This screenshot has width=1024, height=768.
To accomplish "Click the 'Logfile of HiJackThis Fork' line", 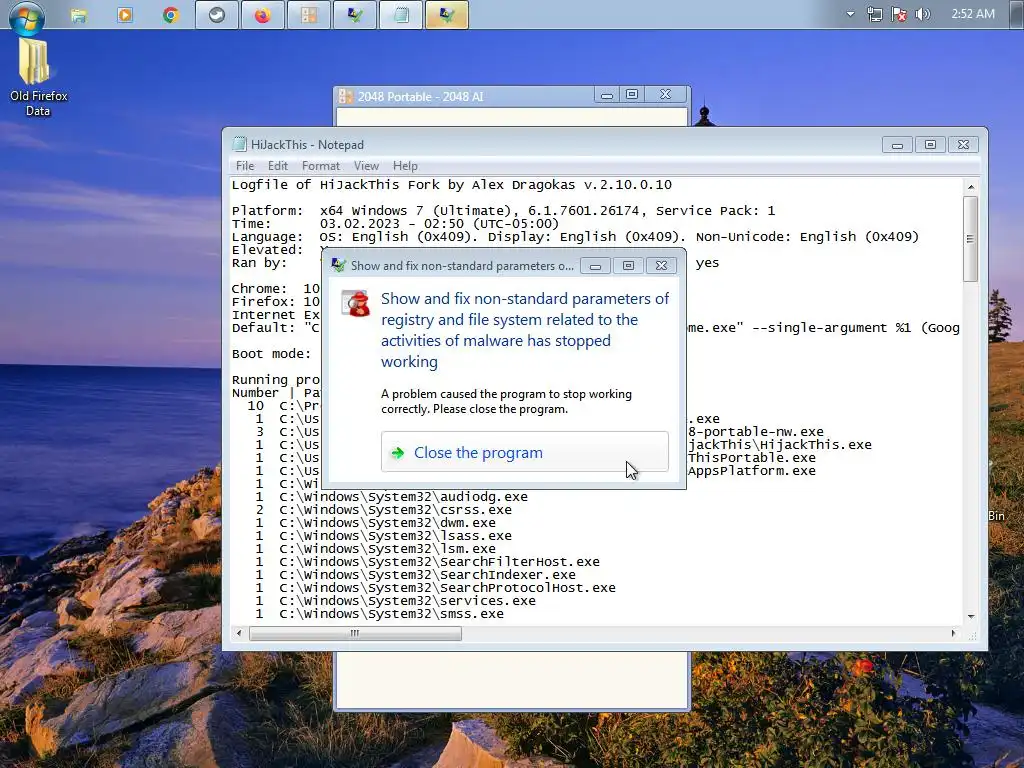I will [x=452, y=185].
